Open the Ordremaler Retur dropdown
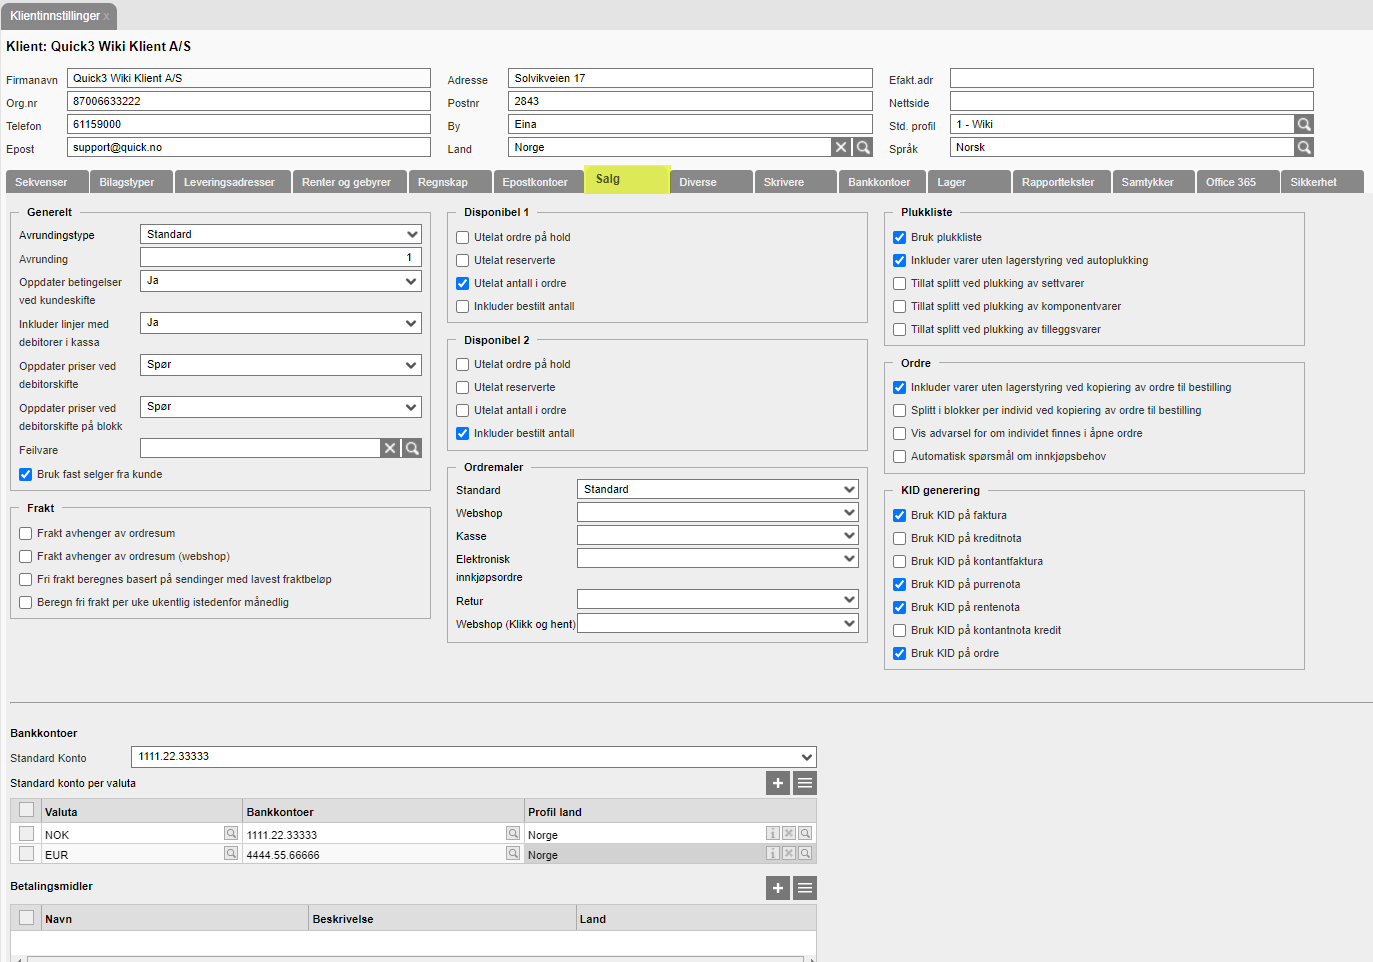Screen dimensions: 1373x962 point(718,599)
